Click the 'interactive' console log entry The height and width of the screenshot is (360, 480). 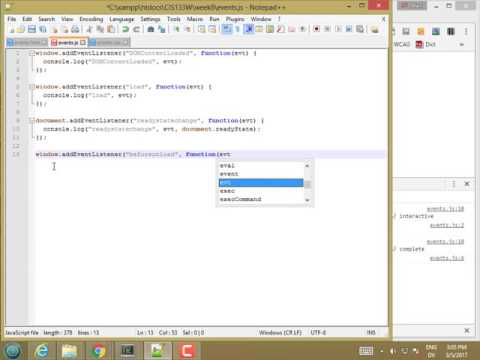(417, 216)
